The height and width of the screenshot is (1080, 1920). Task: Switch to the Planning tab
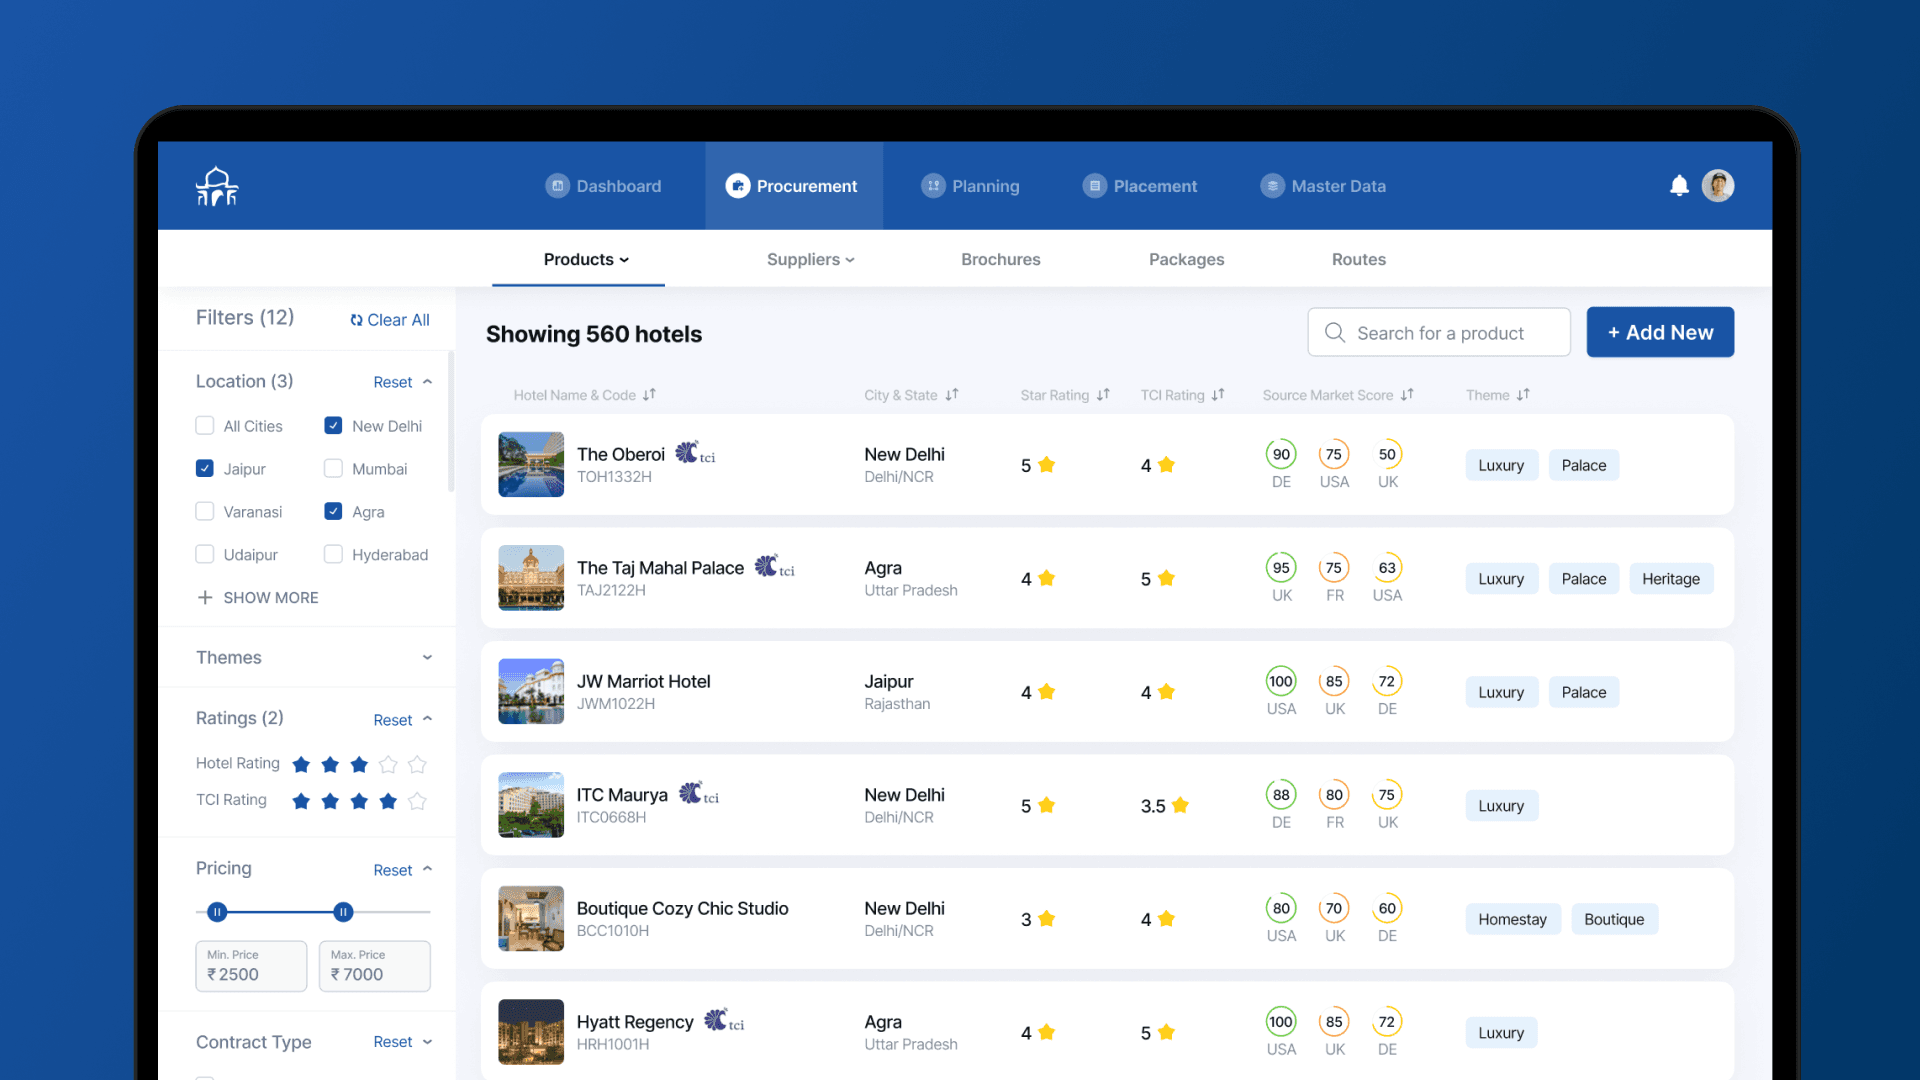[970, 186]
